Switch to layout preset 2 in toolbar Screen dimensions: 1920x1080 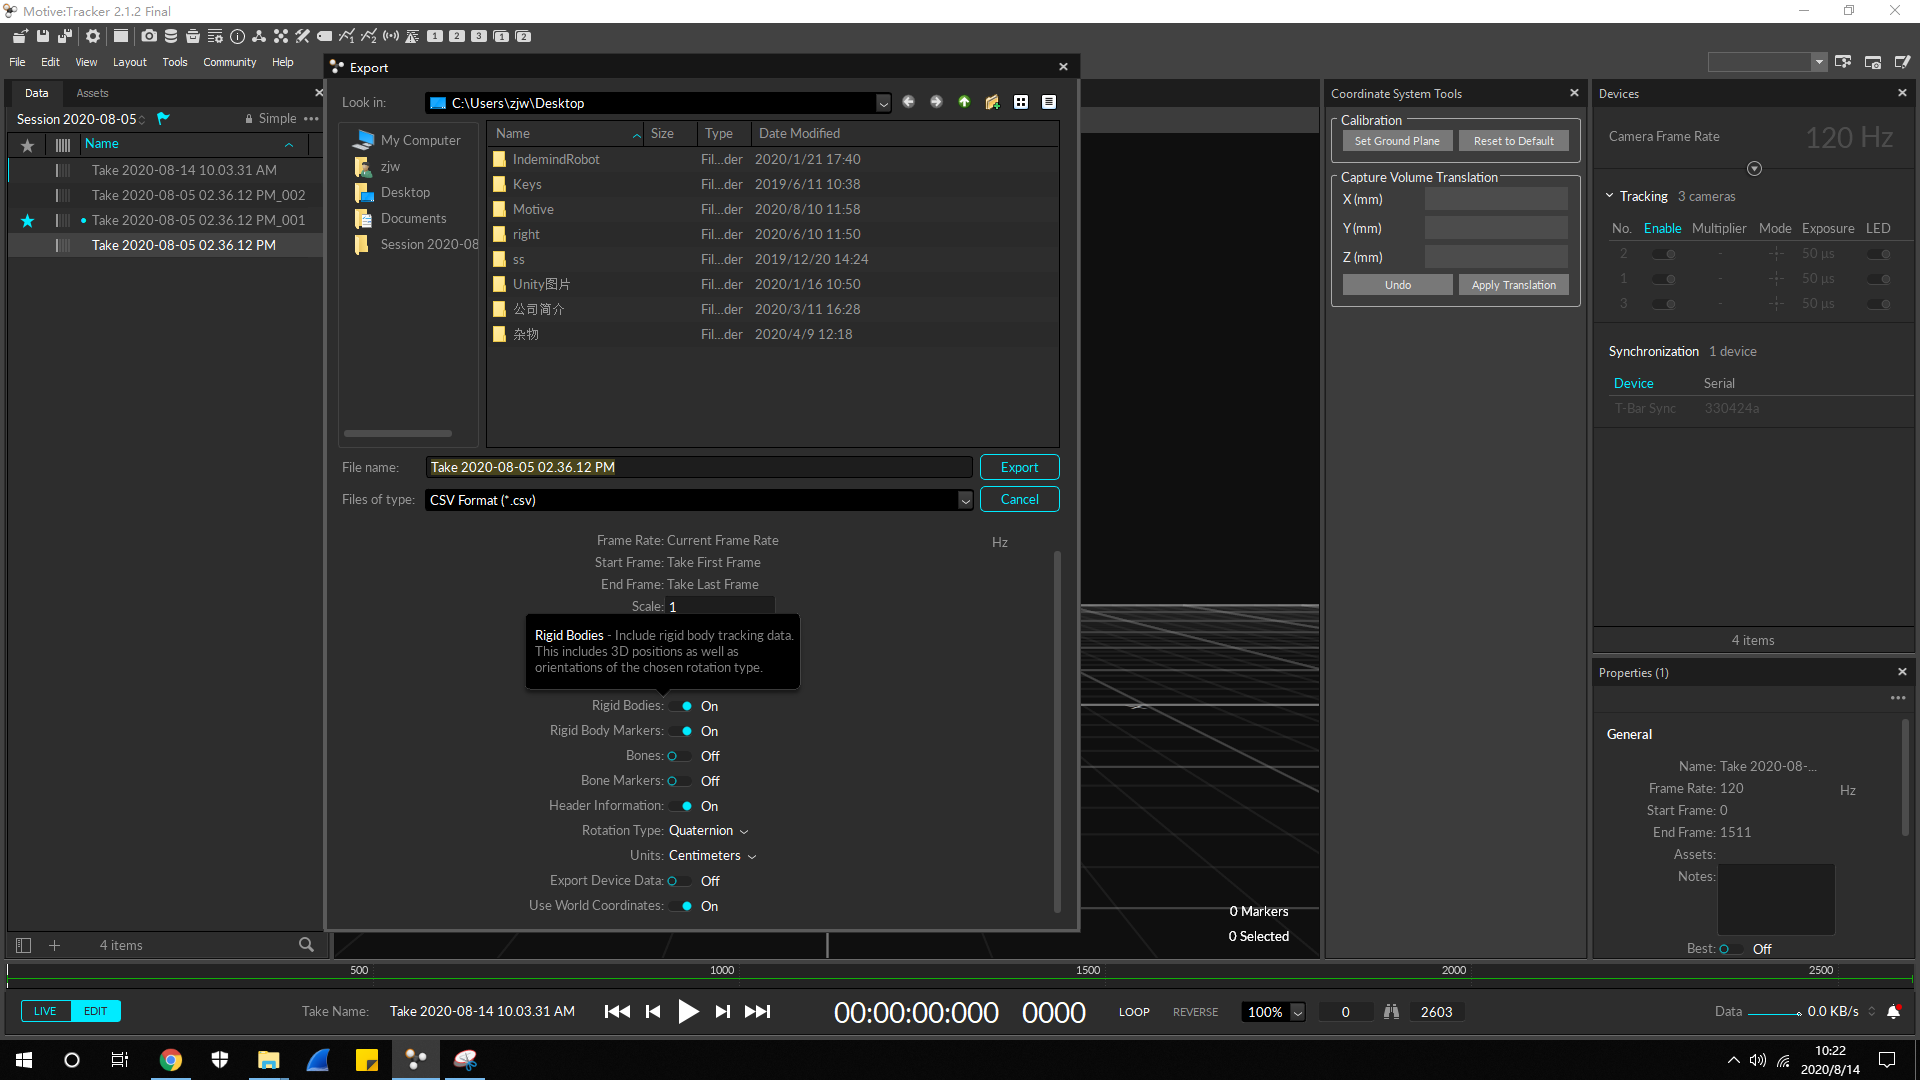[x=457, y=36]
